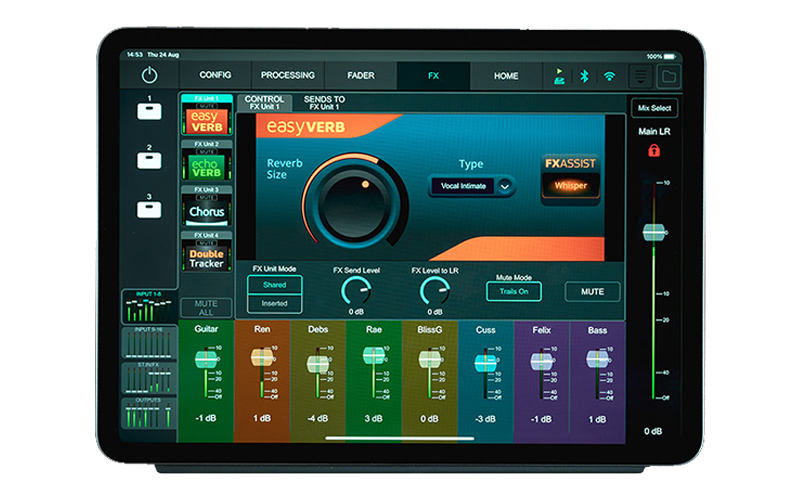
Task: Click the Bass channel name label
Action: [597, 330]
